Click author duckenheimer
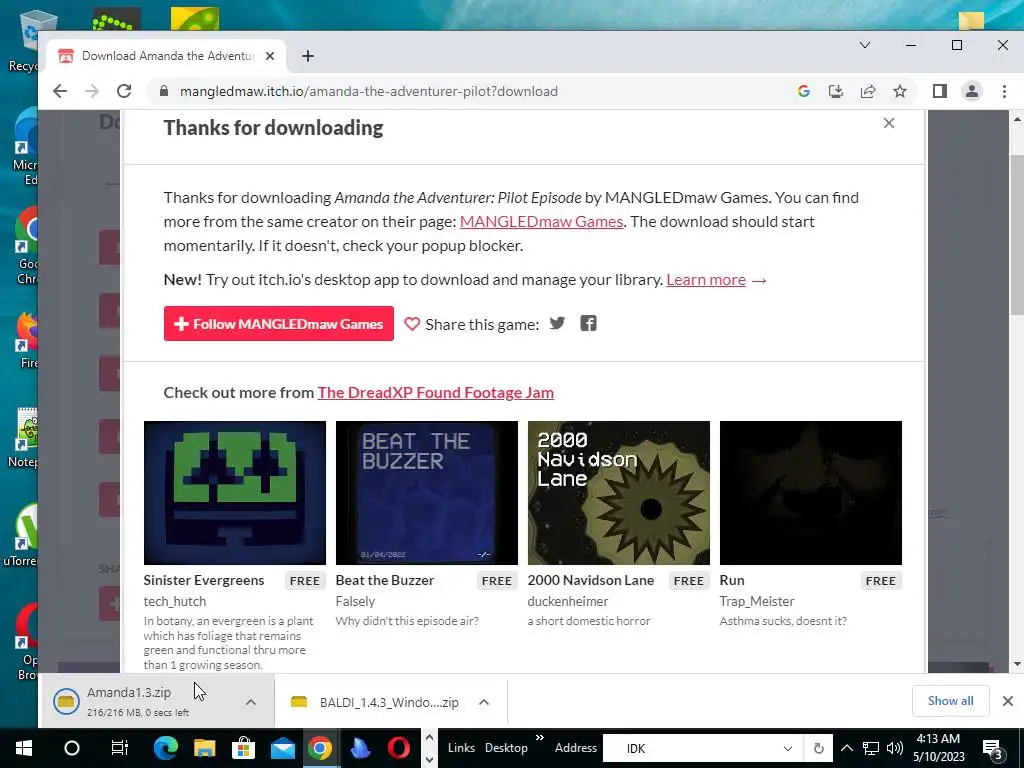The width and height of the screenshot is (1024, 768). [x=568, y=601]
